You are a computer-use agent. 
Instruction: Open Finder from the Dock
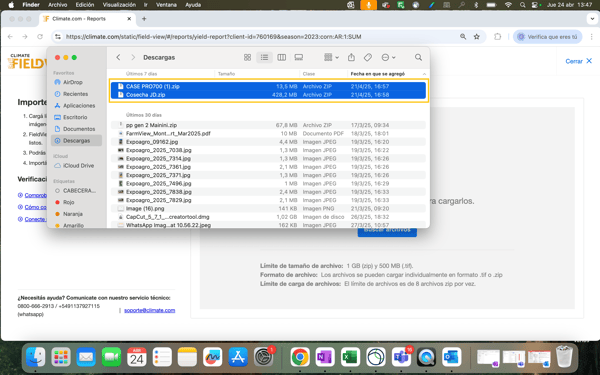pos(35,357)
